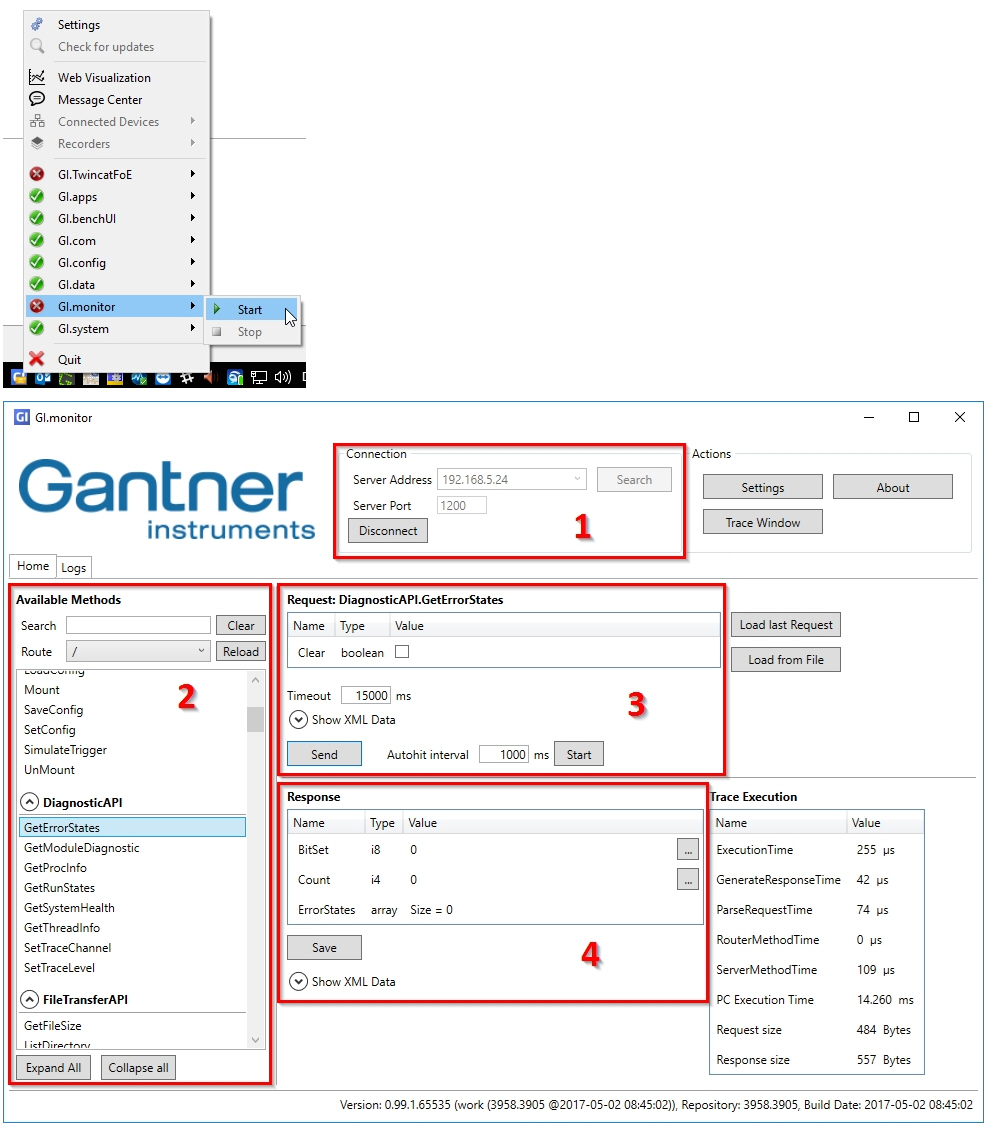Click inside the Timeout input field
This screenshot has height=1137, width=996.
click(366, 695)
